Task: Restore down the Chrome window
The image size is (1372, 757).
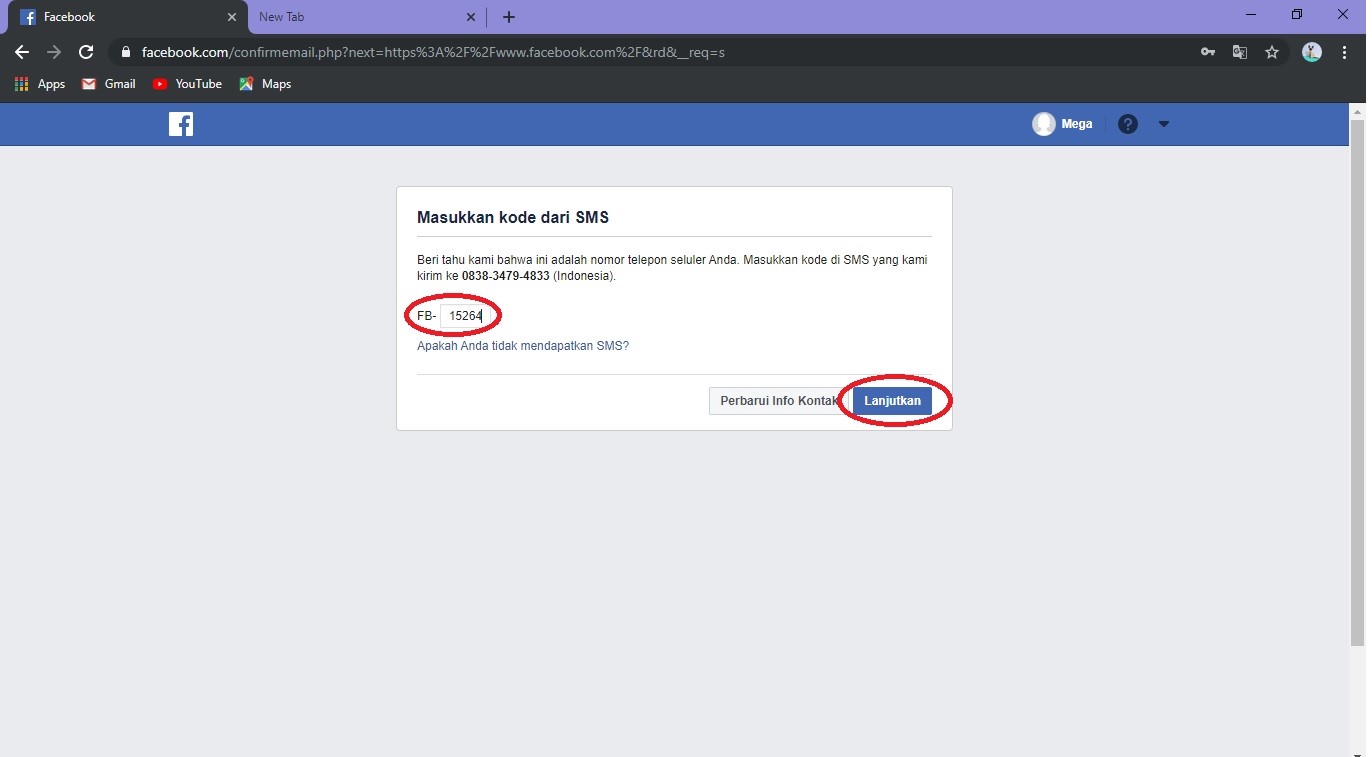Action: (1297, 15)
